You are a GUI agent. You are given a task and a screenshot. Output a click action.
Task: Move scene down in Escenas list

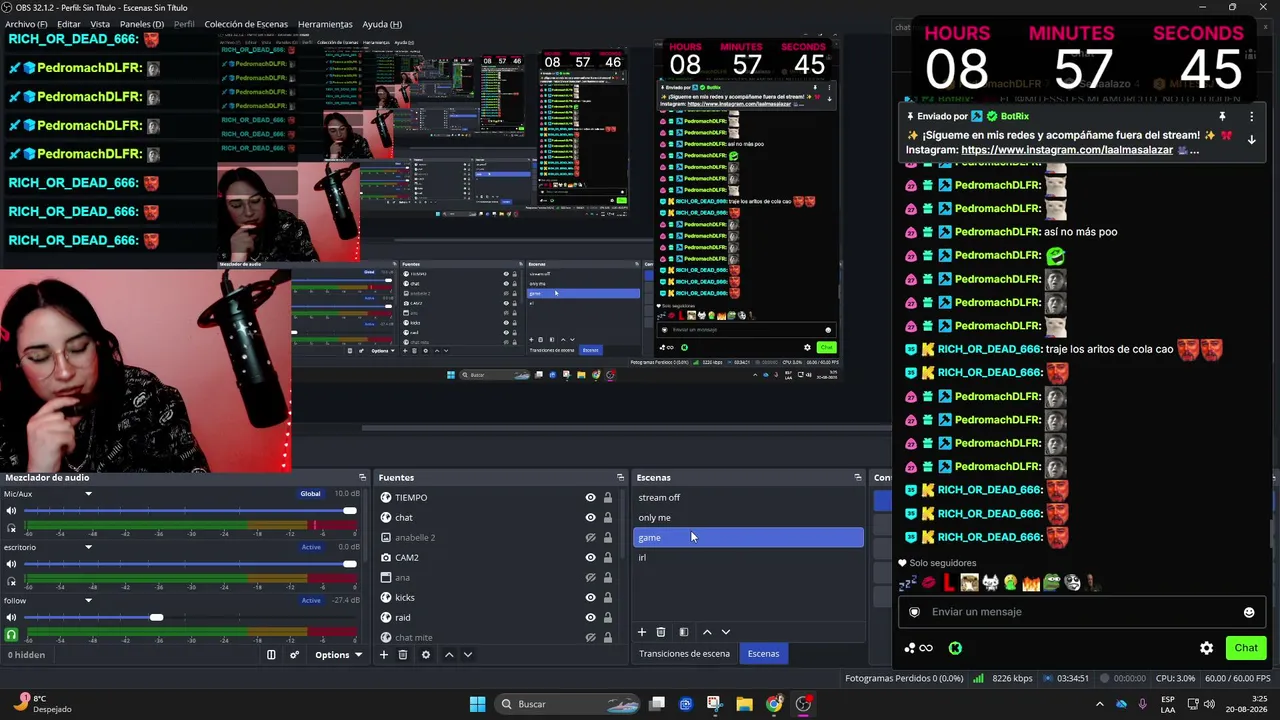726,632
